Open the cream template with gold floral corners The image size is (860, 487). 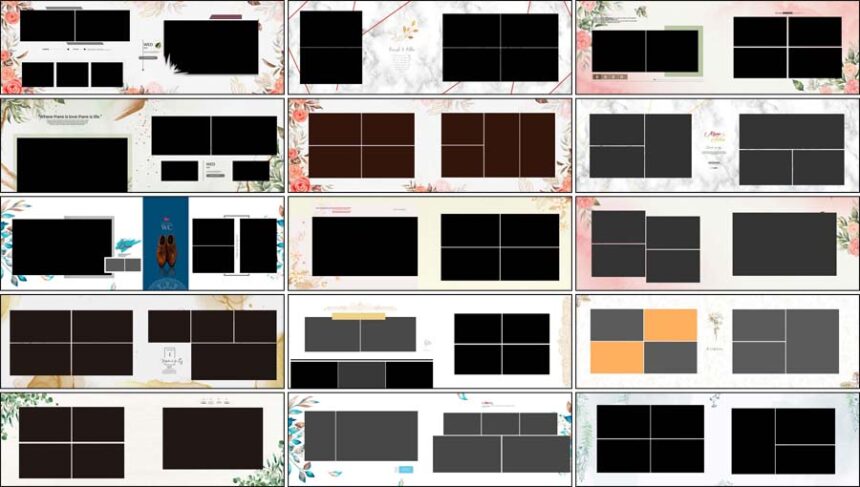click(430, 244)
